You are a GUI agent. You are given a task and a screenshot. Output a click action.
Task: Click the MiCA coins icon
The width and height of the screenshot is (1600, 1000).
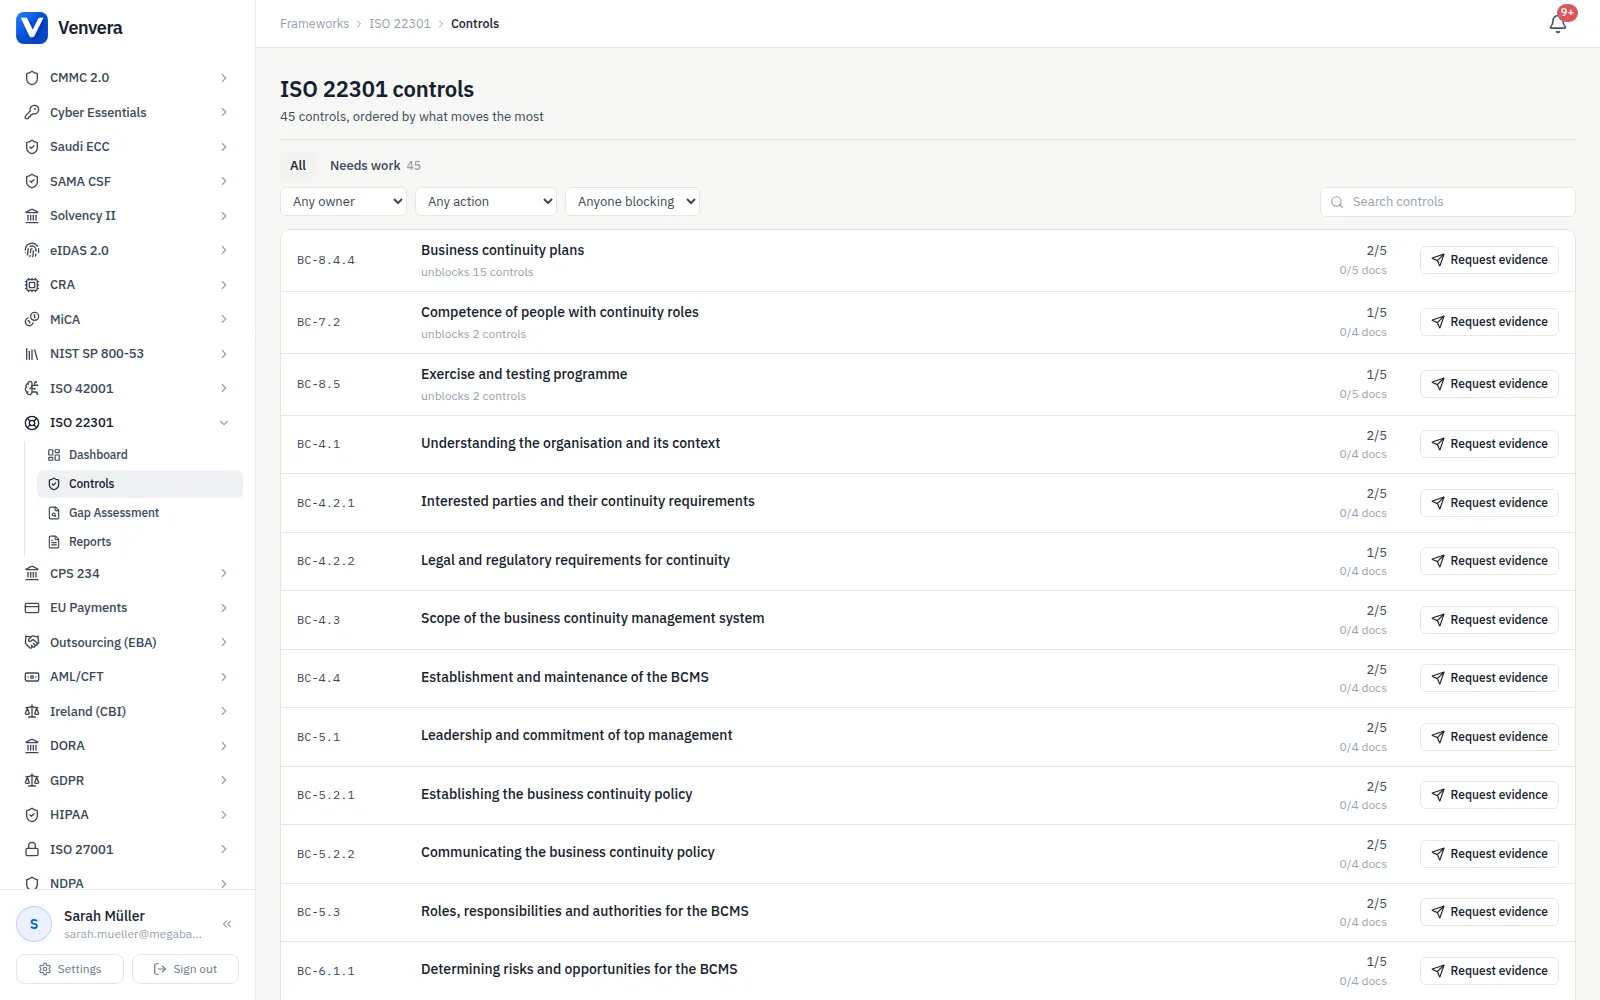[x=32, y=319]
